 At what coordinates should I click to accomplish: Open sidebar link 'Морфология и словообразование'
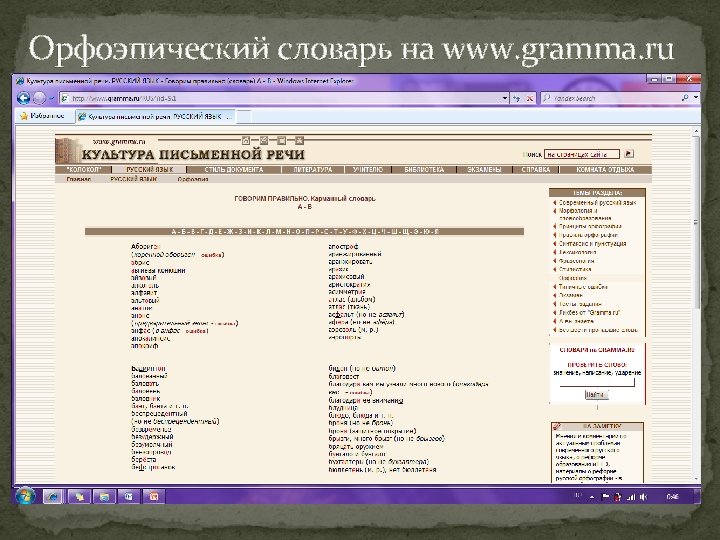(585, 214)
